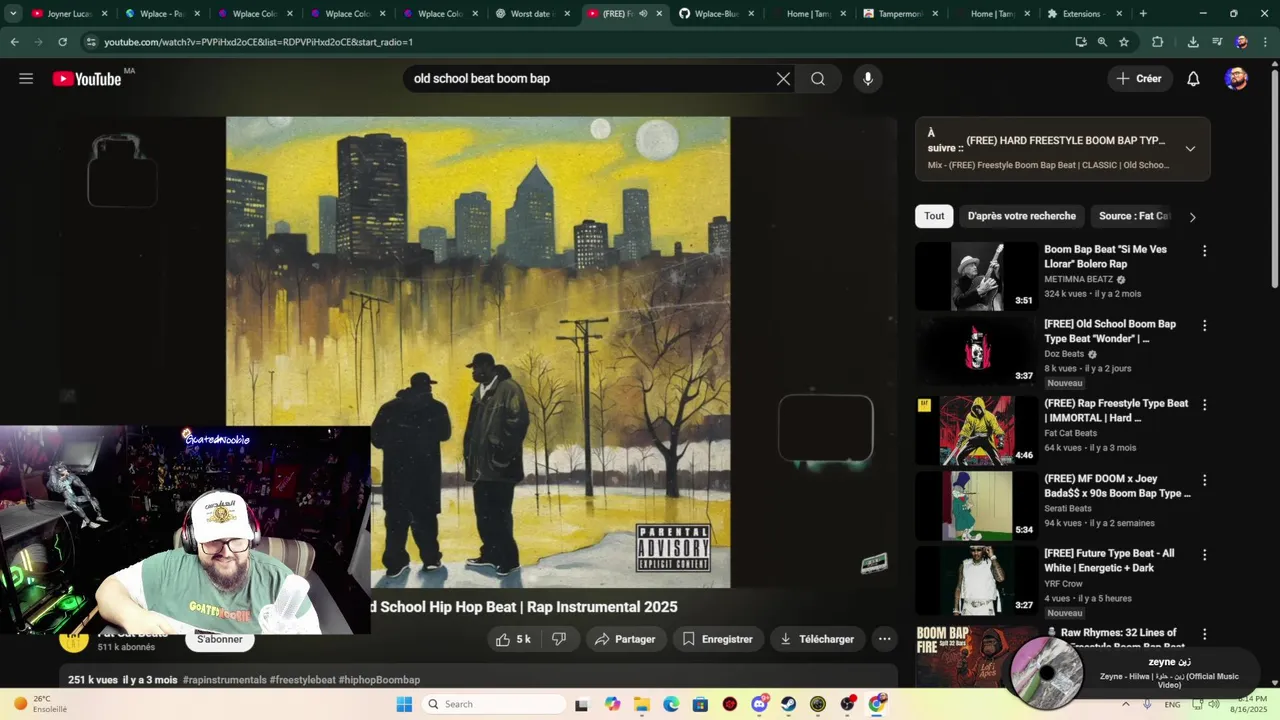Open the Chrome extensions puzzle icon

click(x=1158, y=42)
